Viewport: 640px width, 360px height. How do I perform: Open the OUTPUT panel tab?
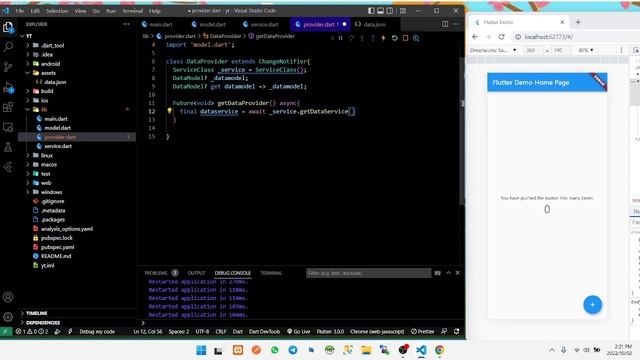(196, 273)
